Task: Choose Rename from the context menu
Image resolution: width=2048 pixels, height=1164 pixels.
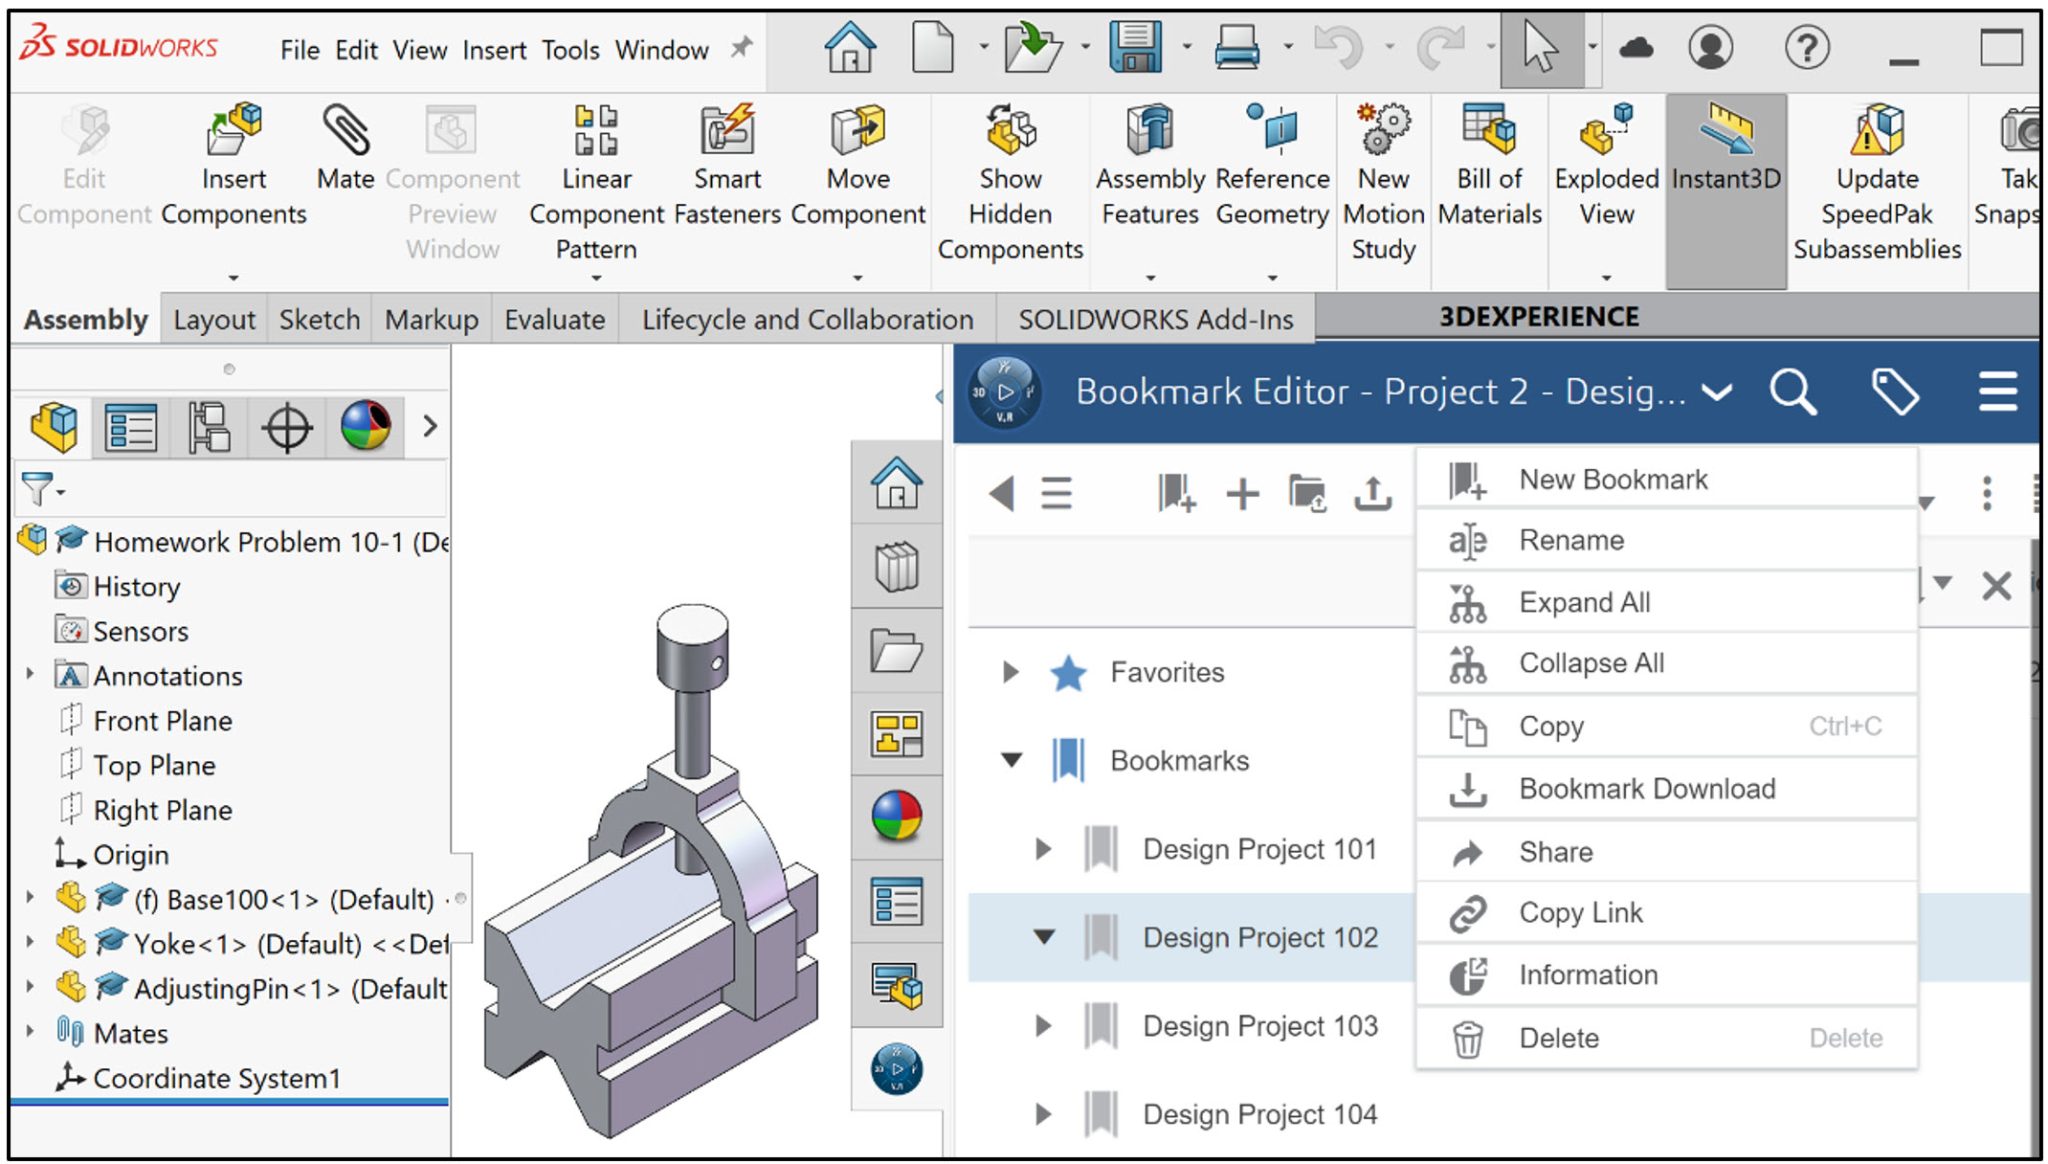Action: click(1571, 540)
